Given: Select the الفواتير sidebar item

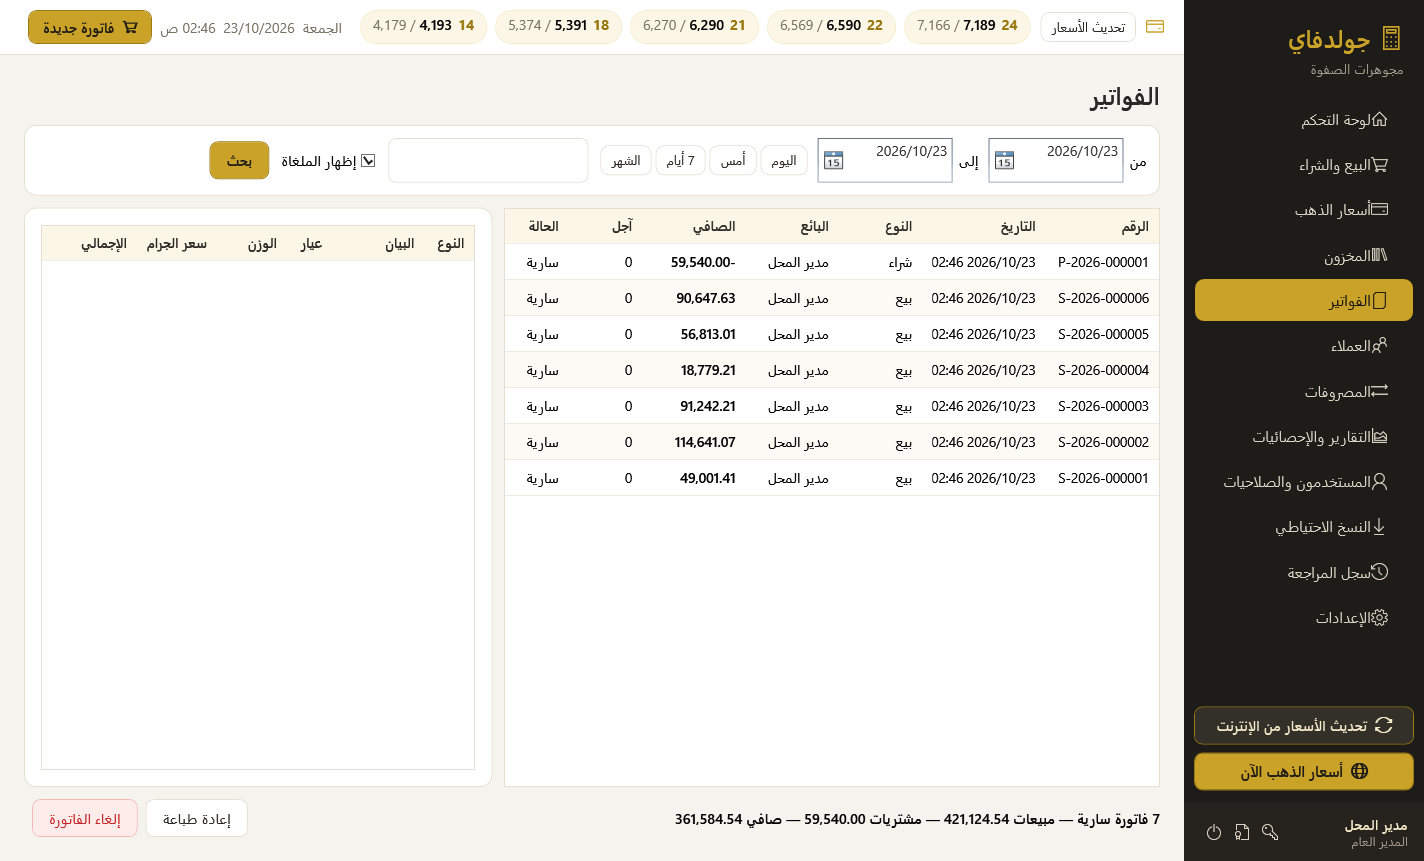Looking at the screenshot, I should (x=1304, y=300).
